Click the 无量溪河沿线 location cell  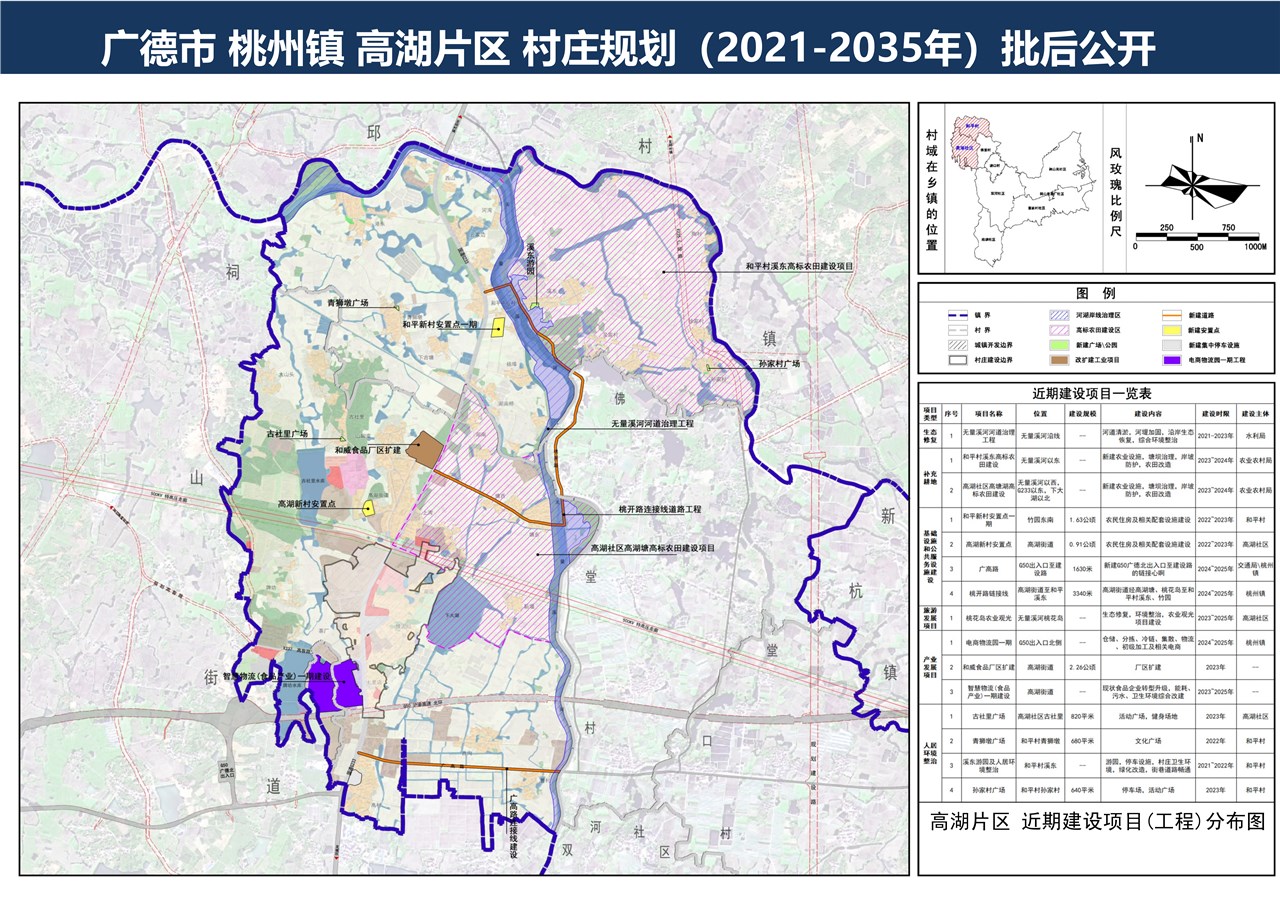click(x=1039, y=436)
